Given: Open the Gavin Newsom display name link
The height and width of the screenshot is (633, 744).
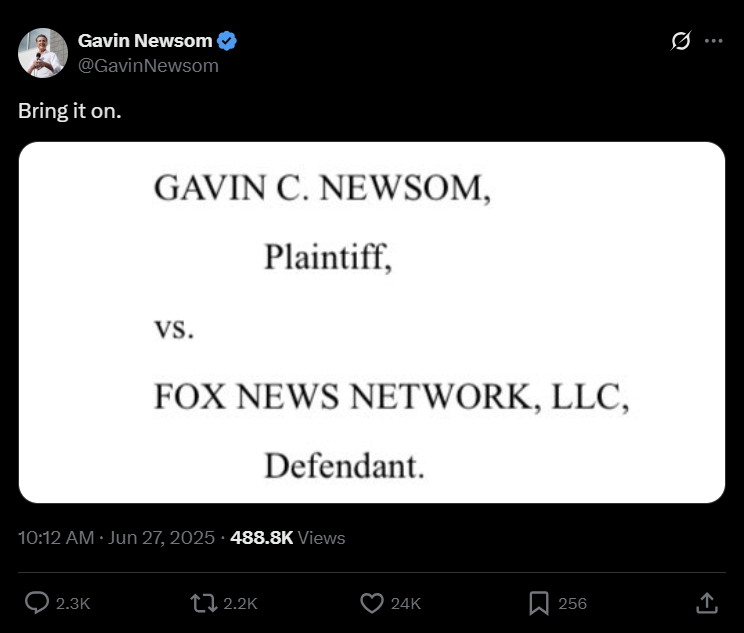Looking at the screenshot, I should [x=145, y=41].
